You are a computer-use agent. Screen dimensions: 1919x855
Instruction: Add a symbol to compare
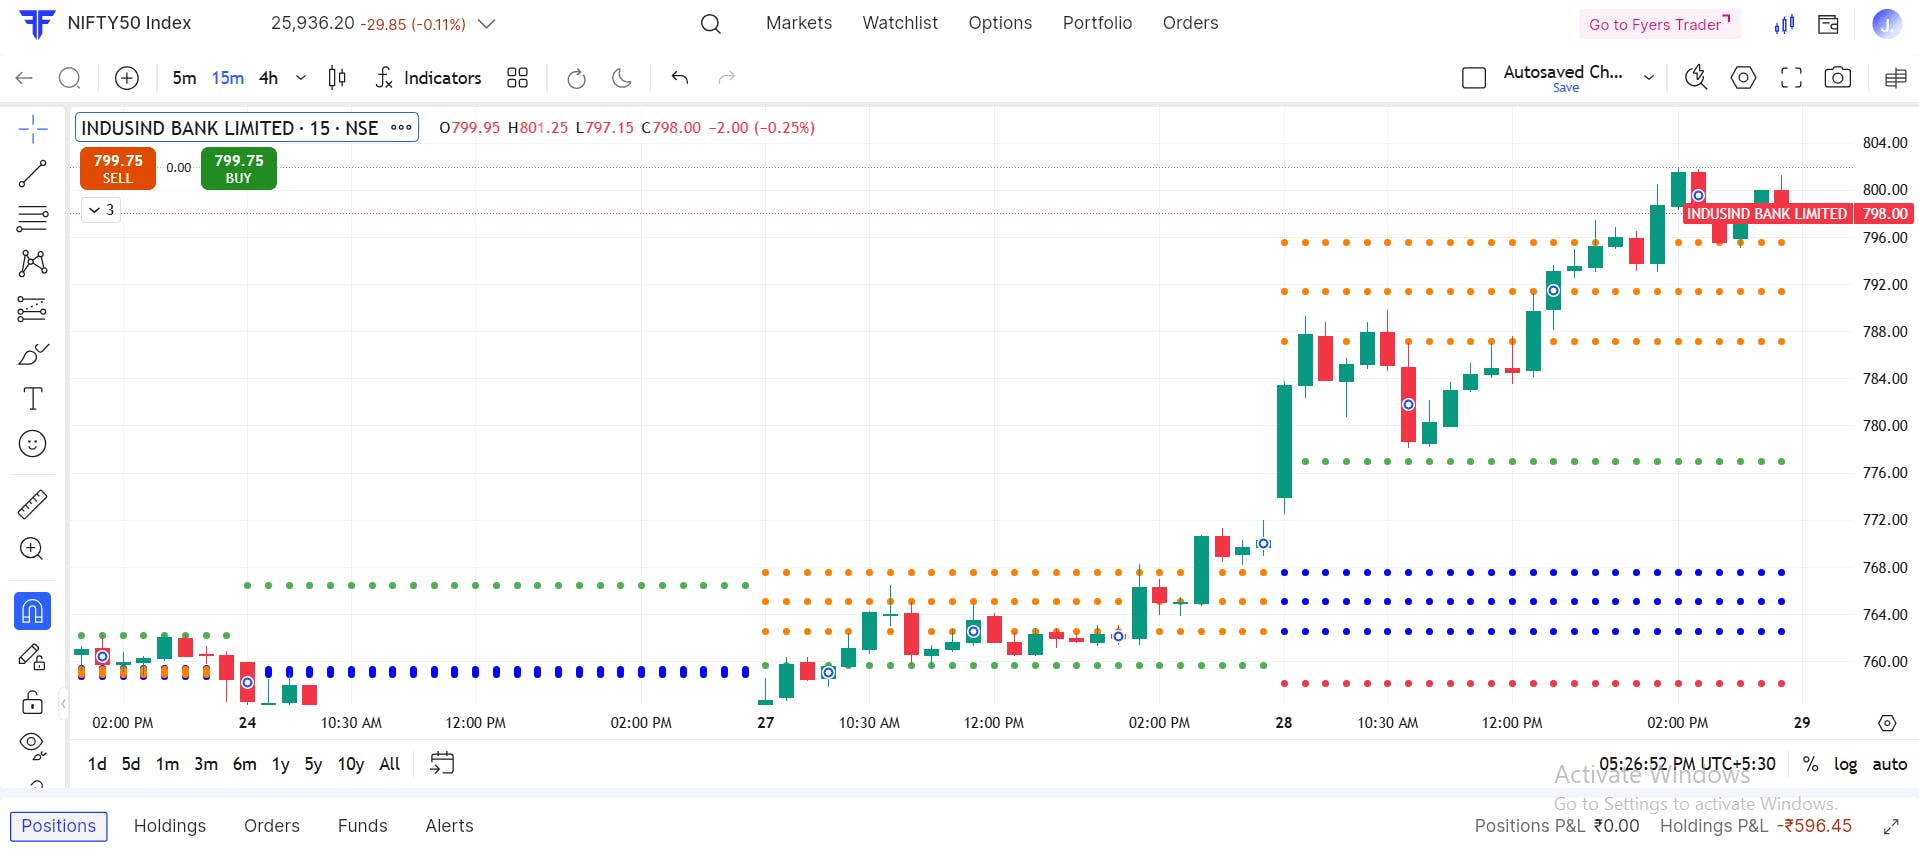pyautogui.click(x=127, y=78)
